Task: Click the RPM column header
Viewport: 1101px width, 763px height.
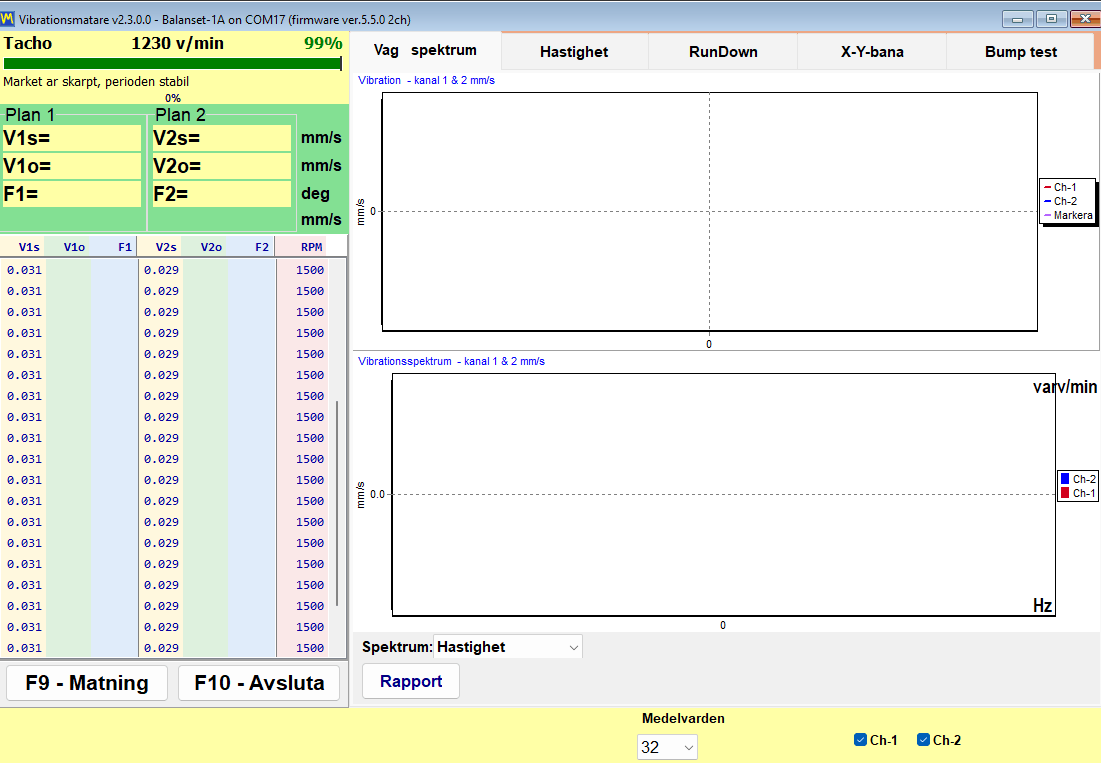Action: (x=302, y=247)
